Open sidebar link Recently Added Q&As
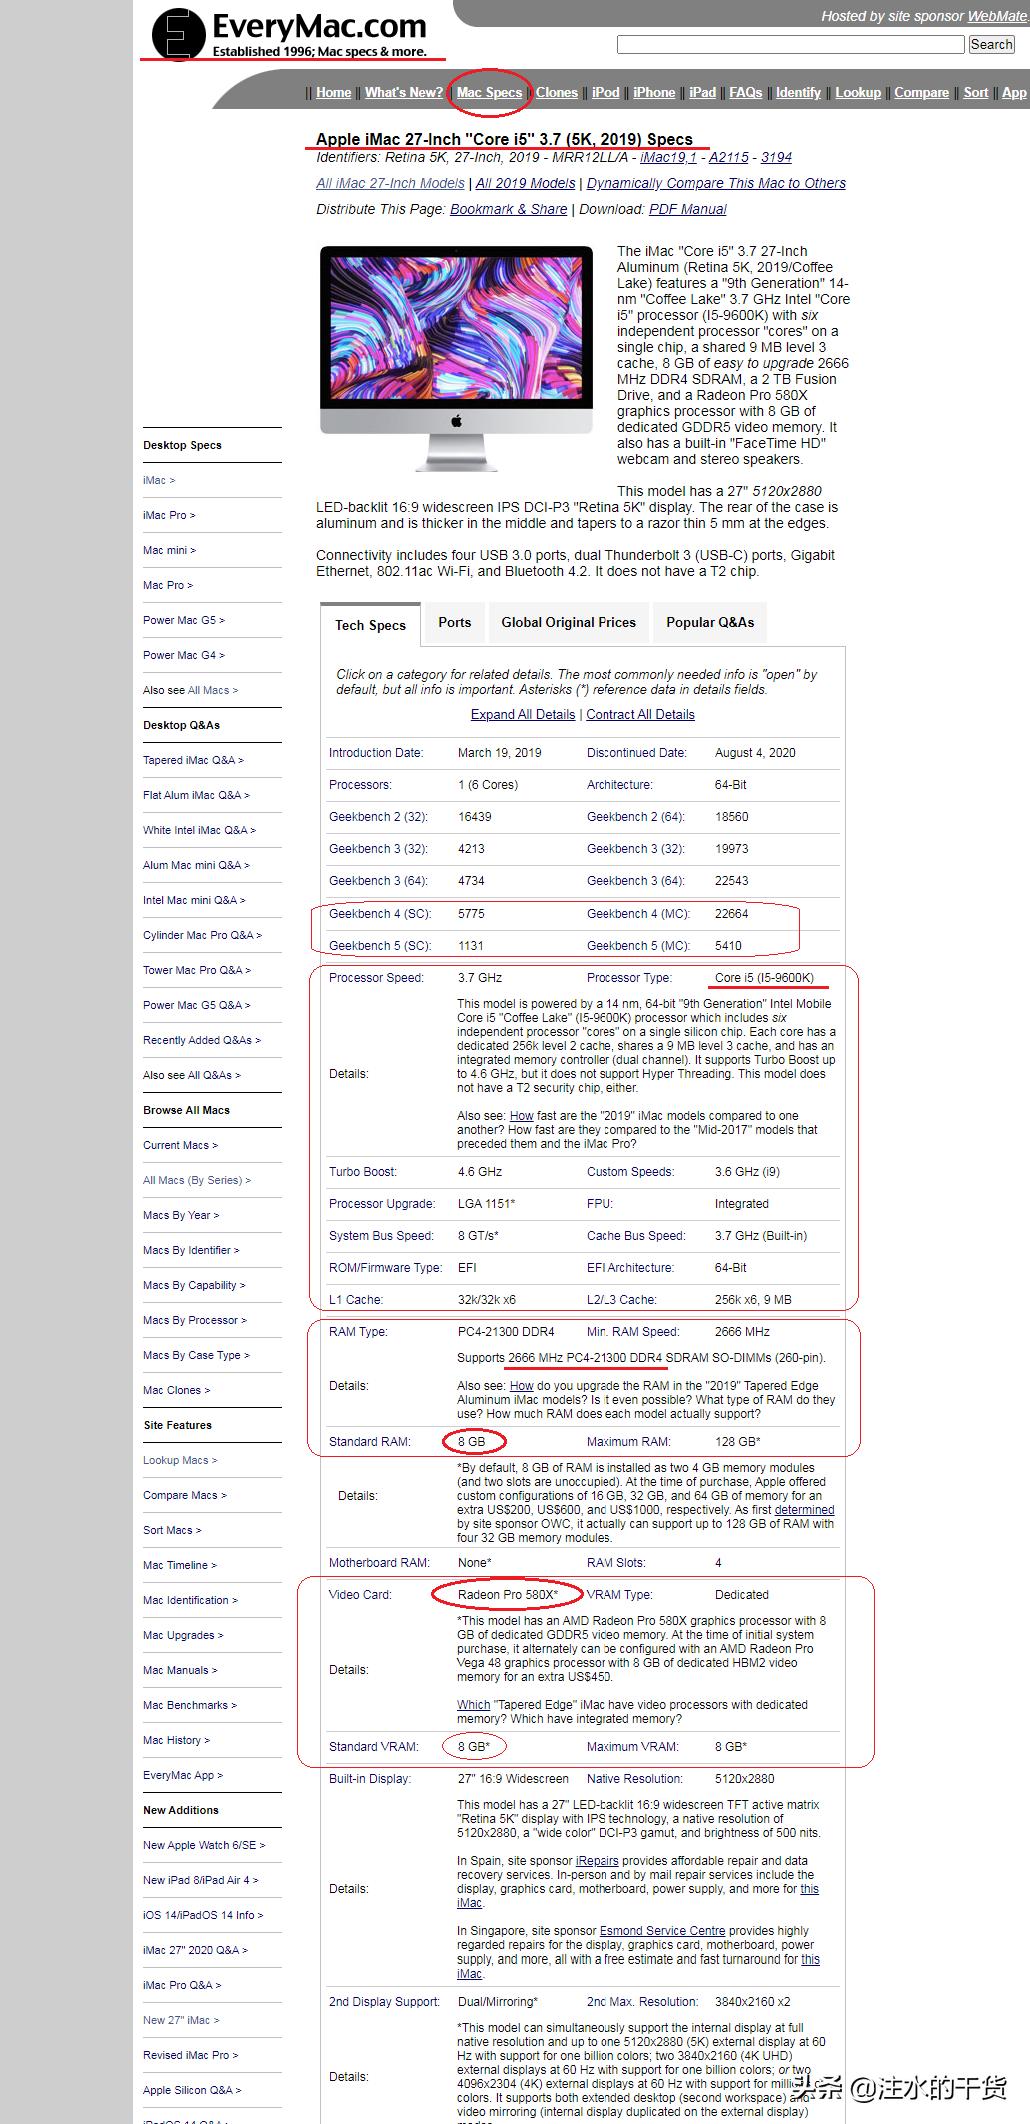Image resolution: width=1030 pixels, height=2124 pixels. (x=201, y=1040)
